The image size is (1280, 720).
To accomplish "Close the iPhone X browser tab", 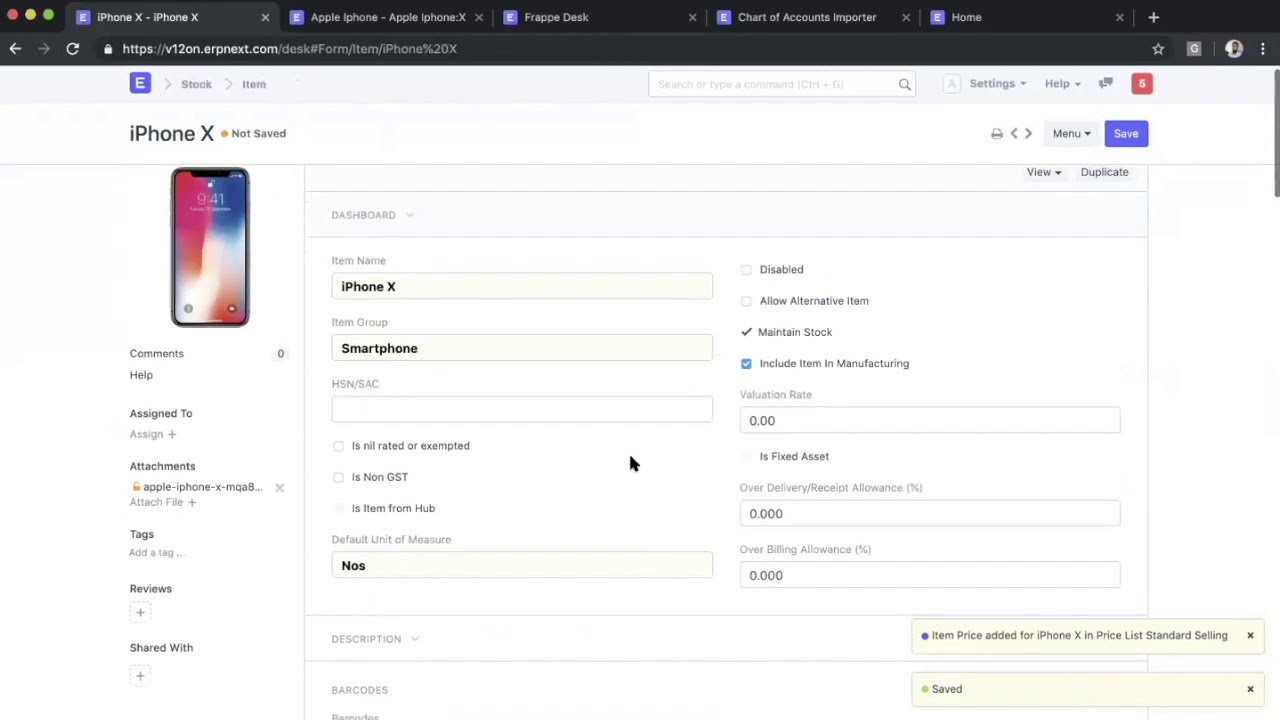I will [x=265, y=17].
